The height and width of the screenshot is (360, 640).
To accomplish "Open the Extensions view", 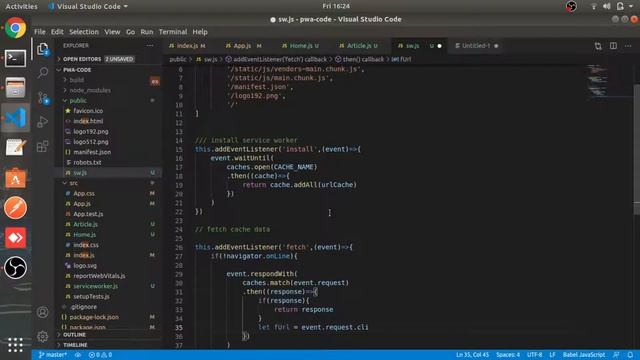I will point(42,146).
